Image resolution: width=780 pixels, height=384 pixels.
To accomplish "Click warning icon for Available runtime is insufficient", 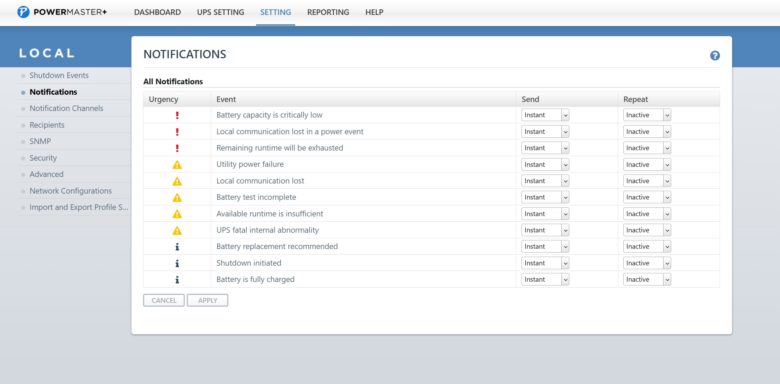I will point(177,214).
